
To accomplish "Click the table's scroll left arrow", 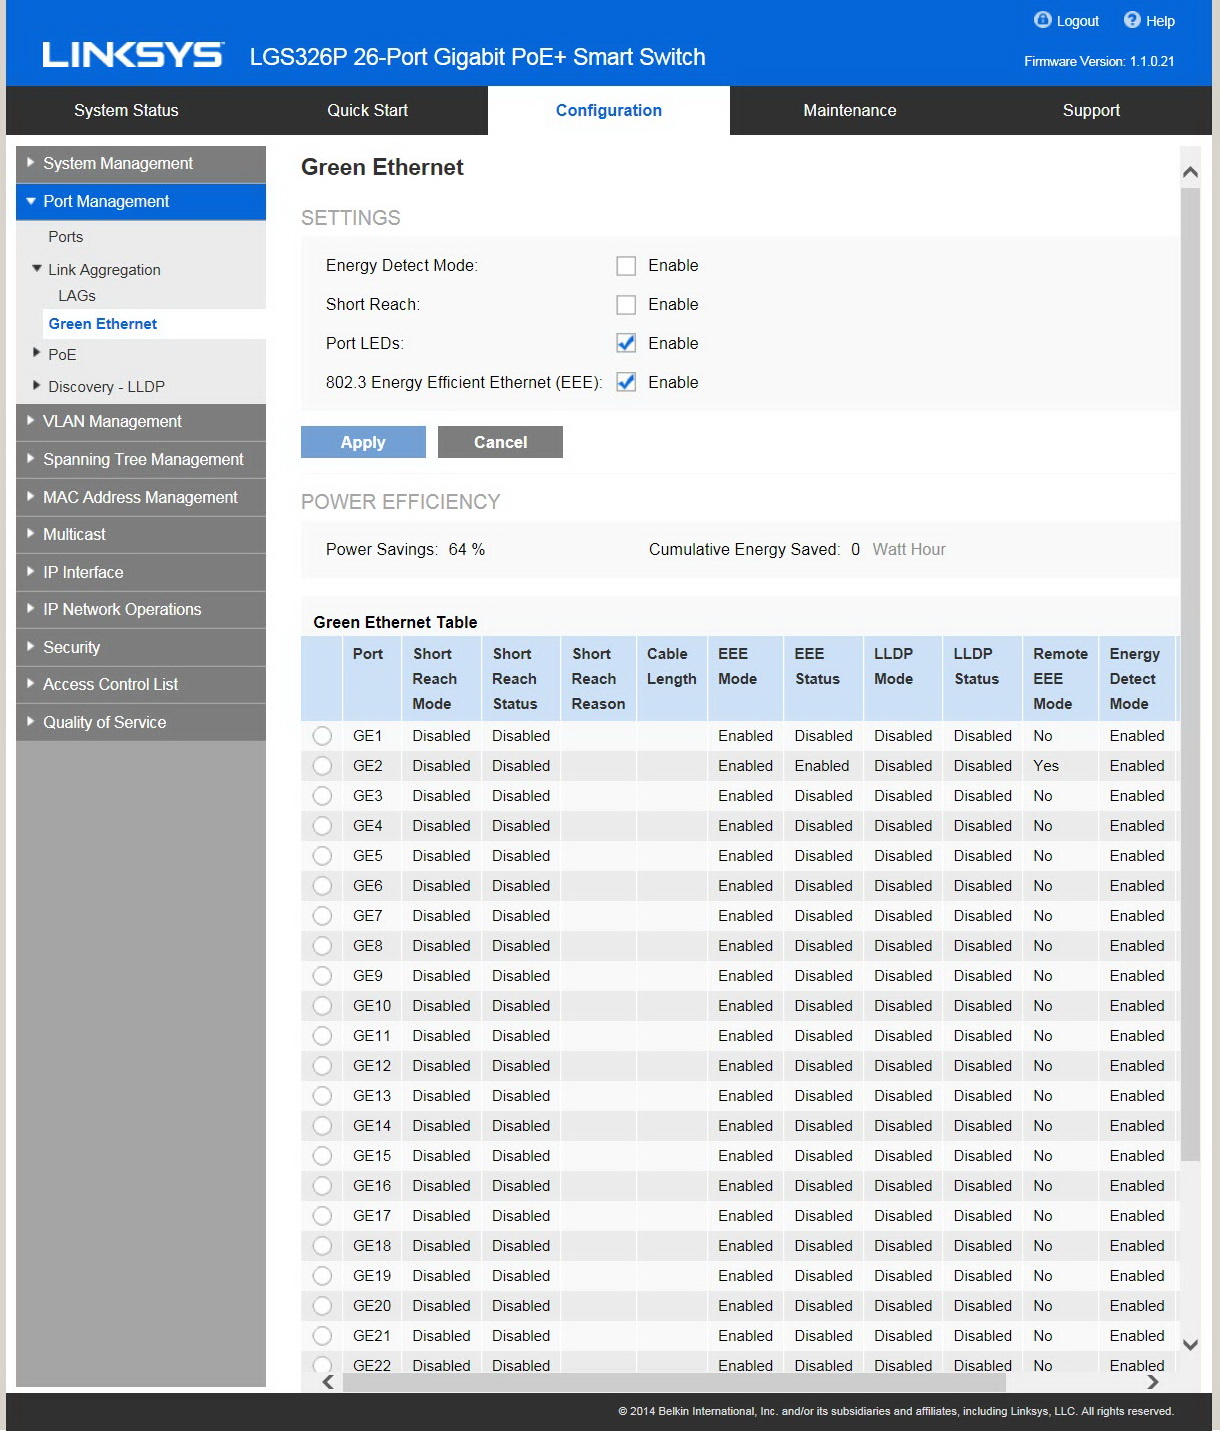I will pos(328,1382).
